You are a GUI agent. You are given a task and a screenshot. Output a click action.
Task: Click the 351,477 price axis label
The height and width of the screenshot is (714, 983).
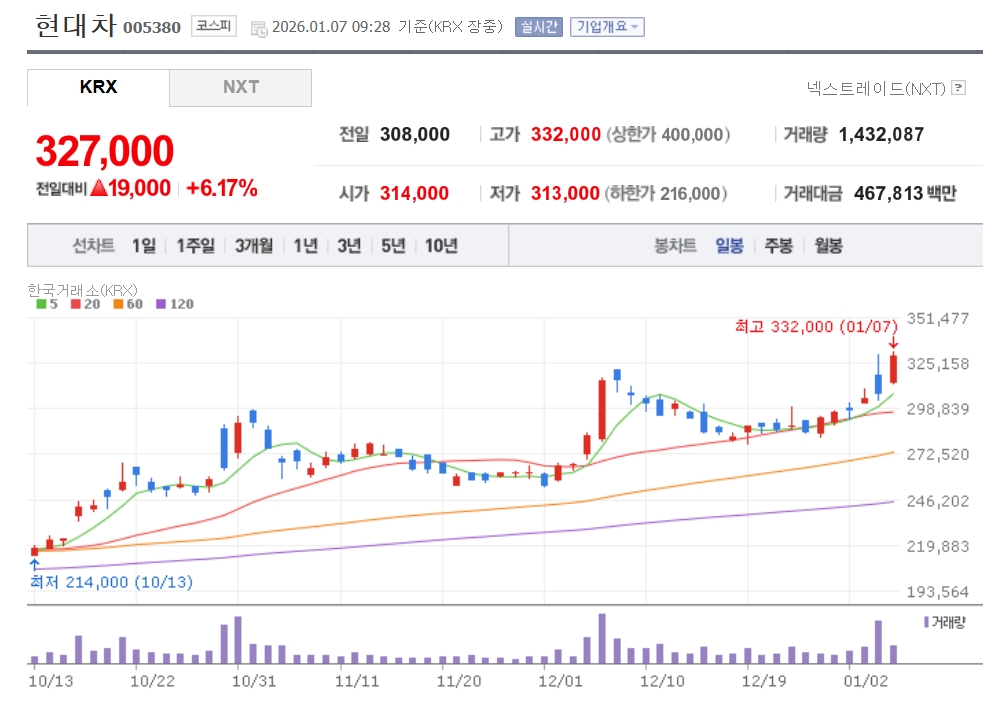coord(938,318)
